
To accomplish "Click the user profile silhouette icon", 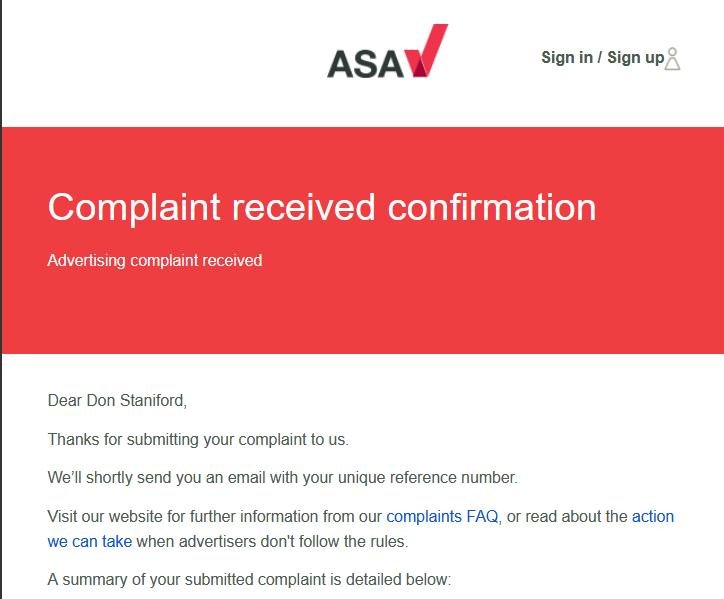I will 673,58.
